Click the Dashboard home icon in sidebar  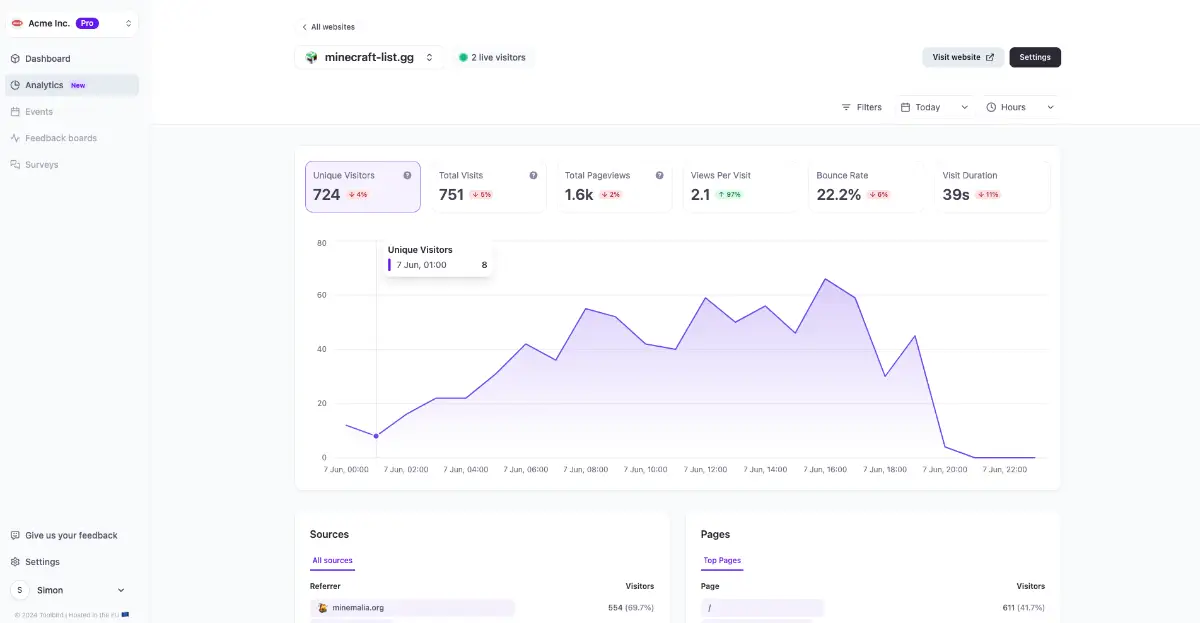pos(16,59)
